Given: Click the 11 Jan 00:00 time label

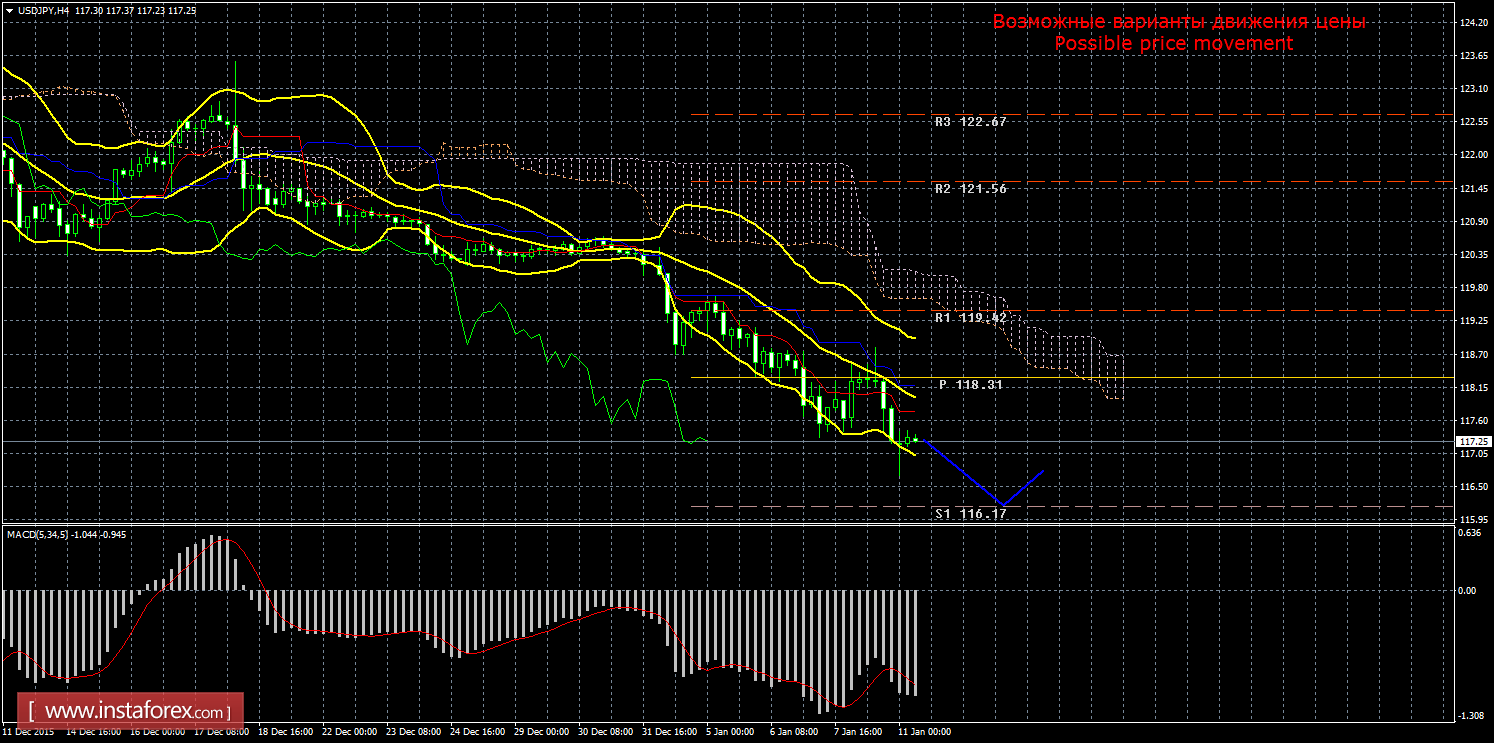Looking at the screenshot, I should (x=924, y=732).
